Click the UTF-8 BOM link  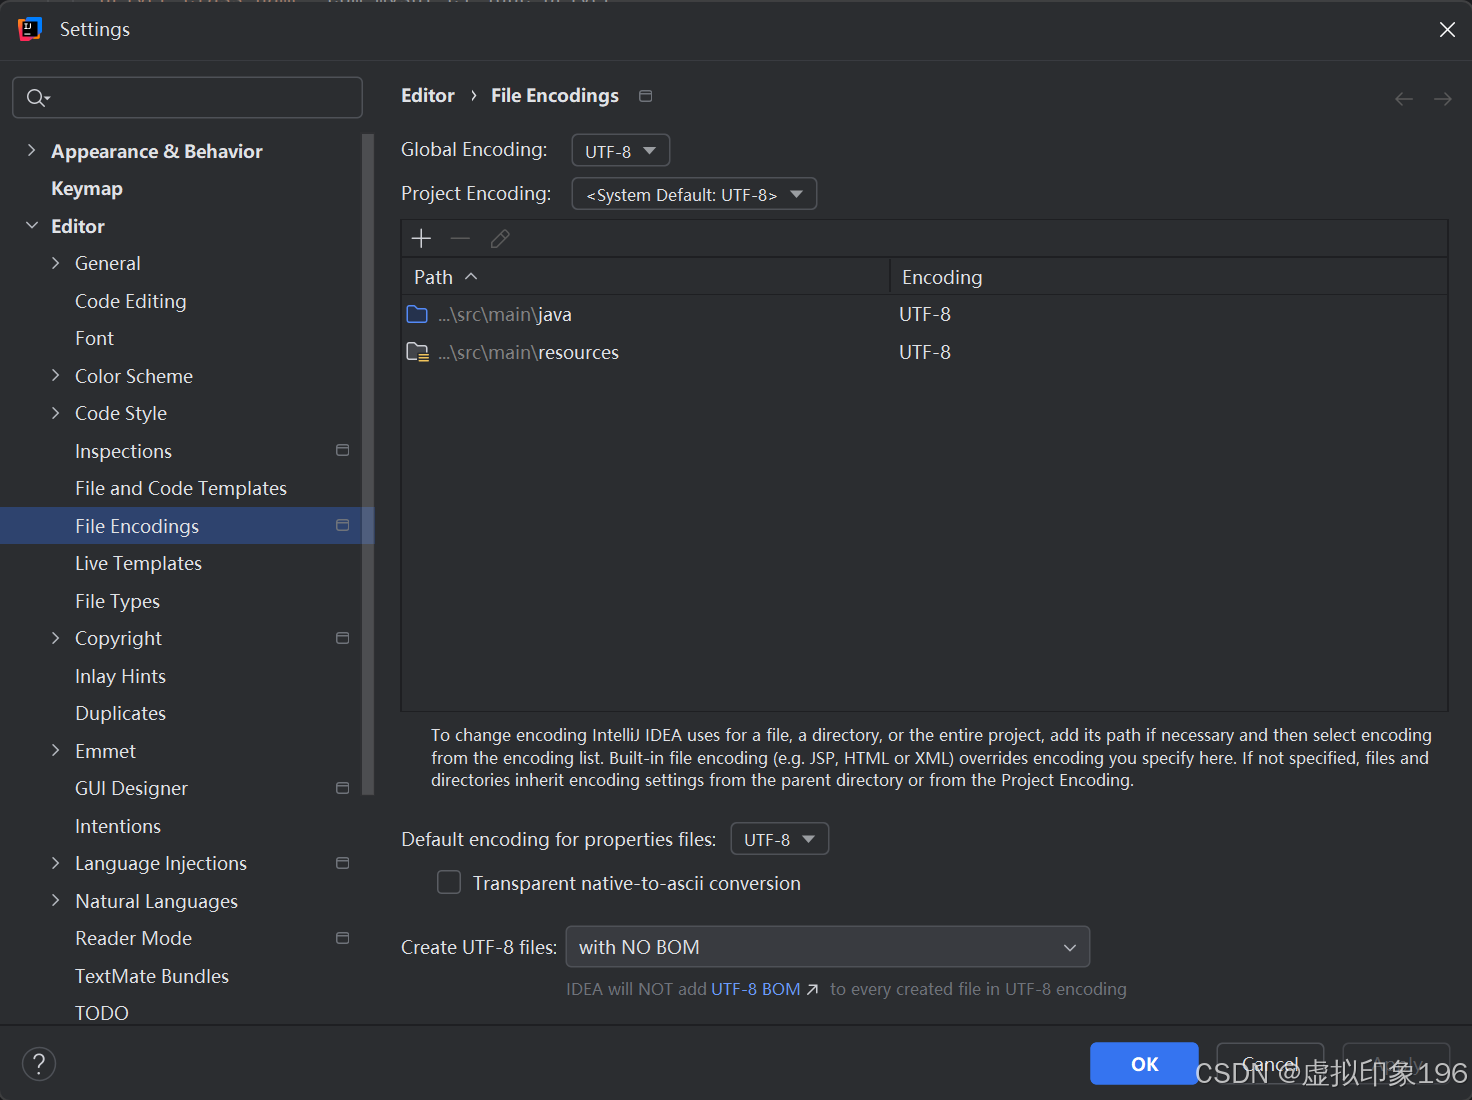pyautogui.click(x=756, y=988)
